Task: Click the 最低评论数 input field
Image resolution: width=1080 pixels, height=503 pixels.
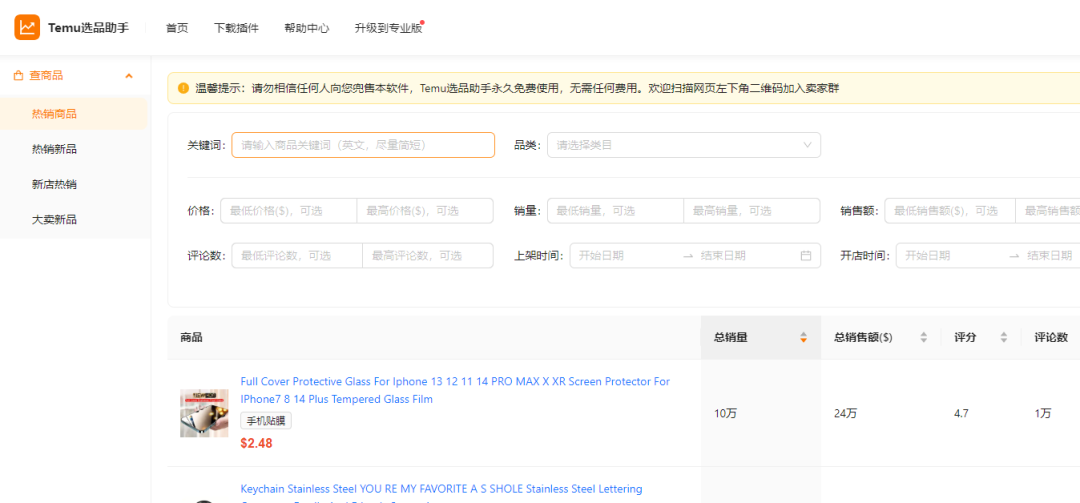Action: [297, 256]
